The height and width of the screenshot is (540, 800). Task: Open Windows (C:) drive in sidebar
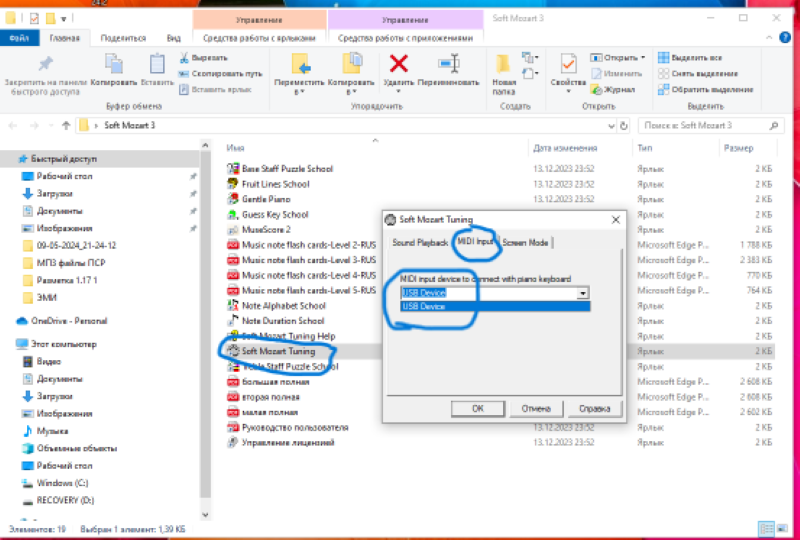point(55,483)
